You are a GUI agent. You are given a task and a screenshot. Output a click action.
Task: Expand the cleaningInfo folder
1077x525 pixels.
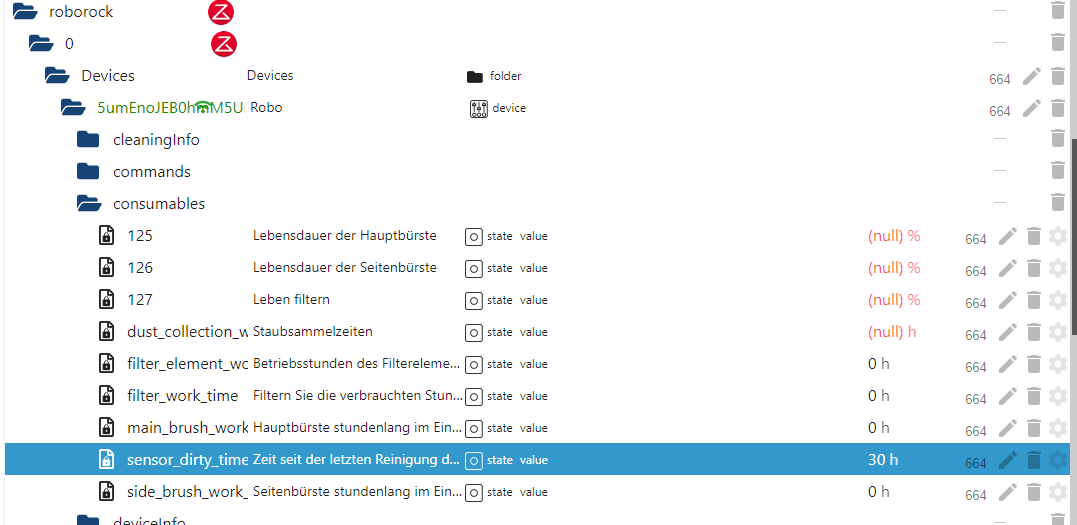click(x=89, y=140)
